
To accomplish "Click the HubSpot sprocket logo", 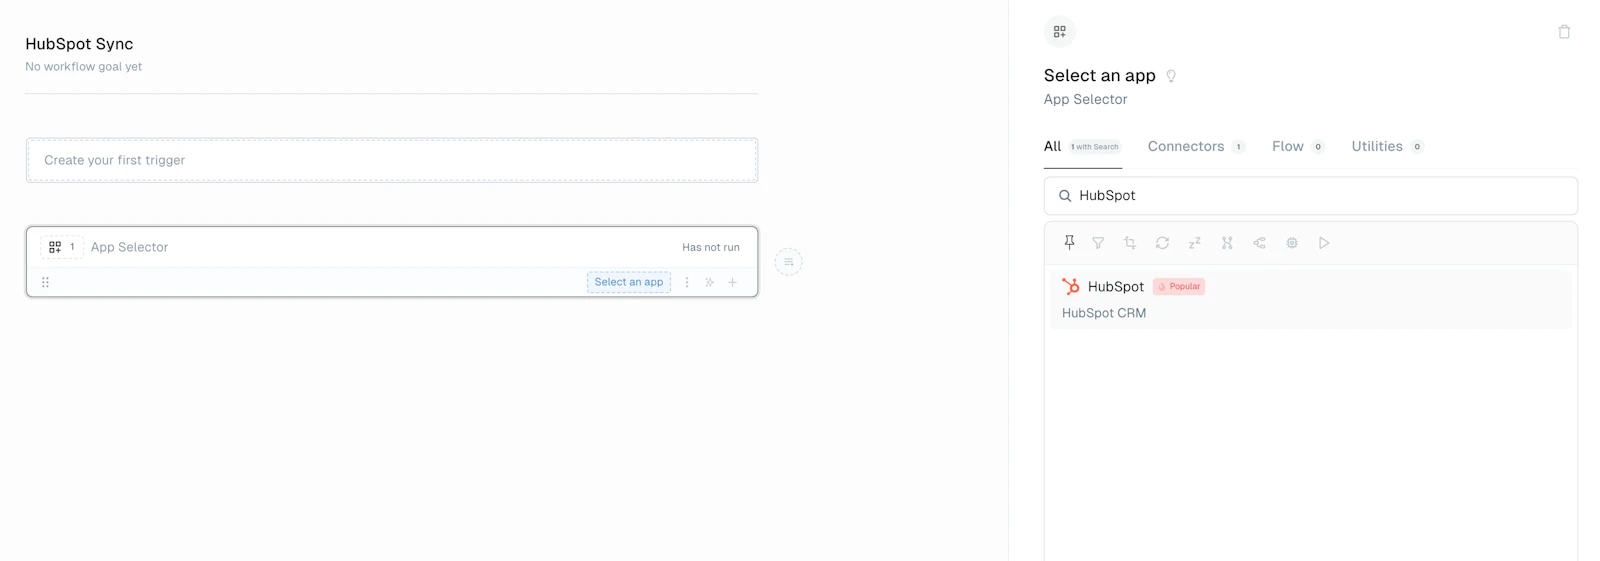I will (1071, 286).
